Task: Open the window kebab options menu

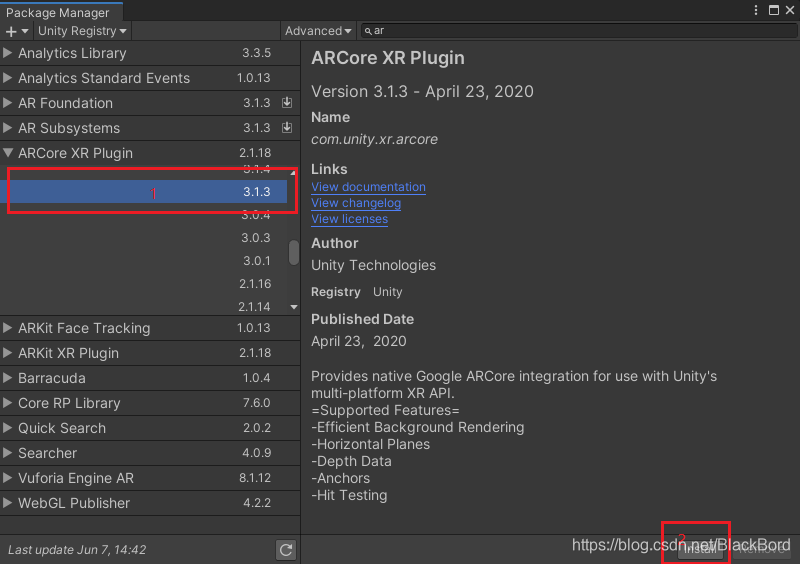Action: (756, 10)
